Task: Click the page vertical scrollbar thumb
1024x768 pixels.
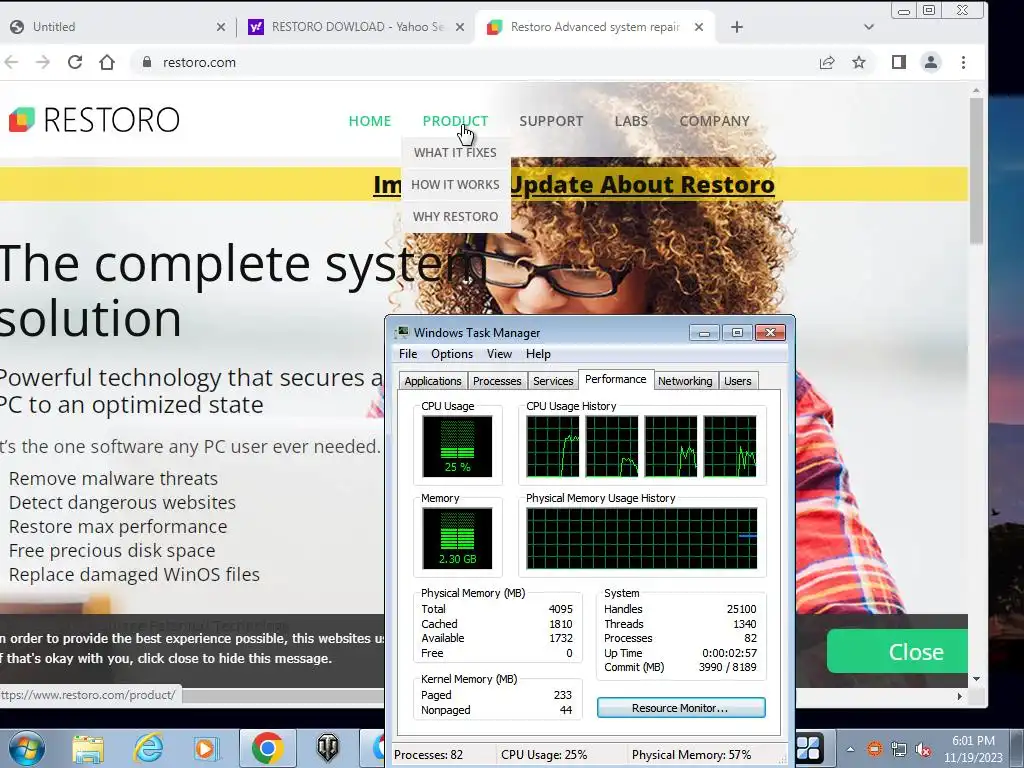Action: [976, 171]
